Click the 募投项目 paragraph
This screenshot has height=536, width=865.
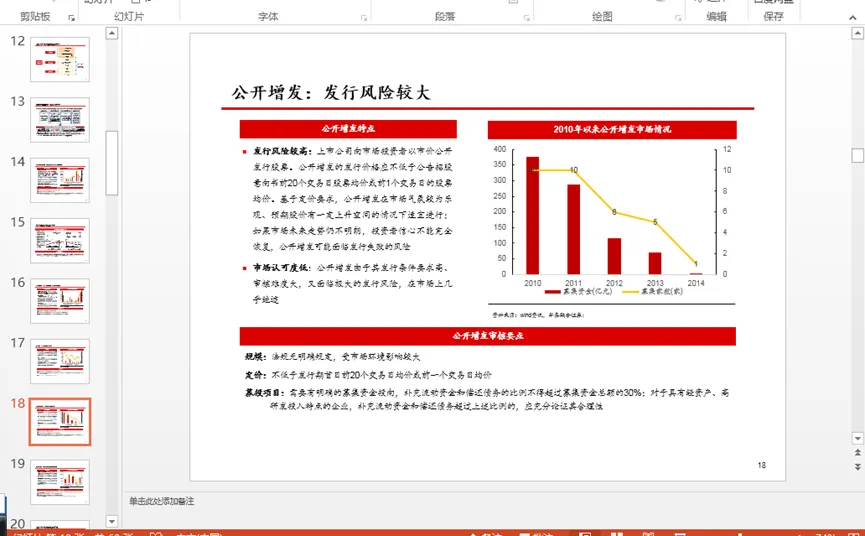coord(487,399)
